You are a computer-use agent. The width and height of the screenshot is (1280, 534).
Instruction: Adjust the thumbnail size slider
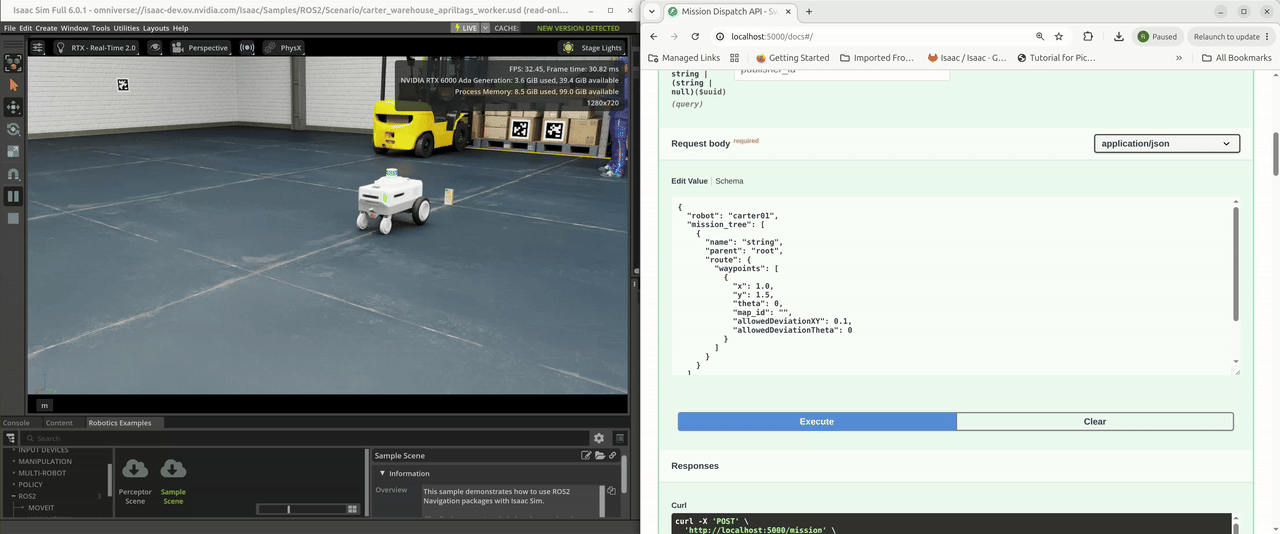coord(300,509)
